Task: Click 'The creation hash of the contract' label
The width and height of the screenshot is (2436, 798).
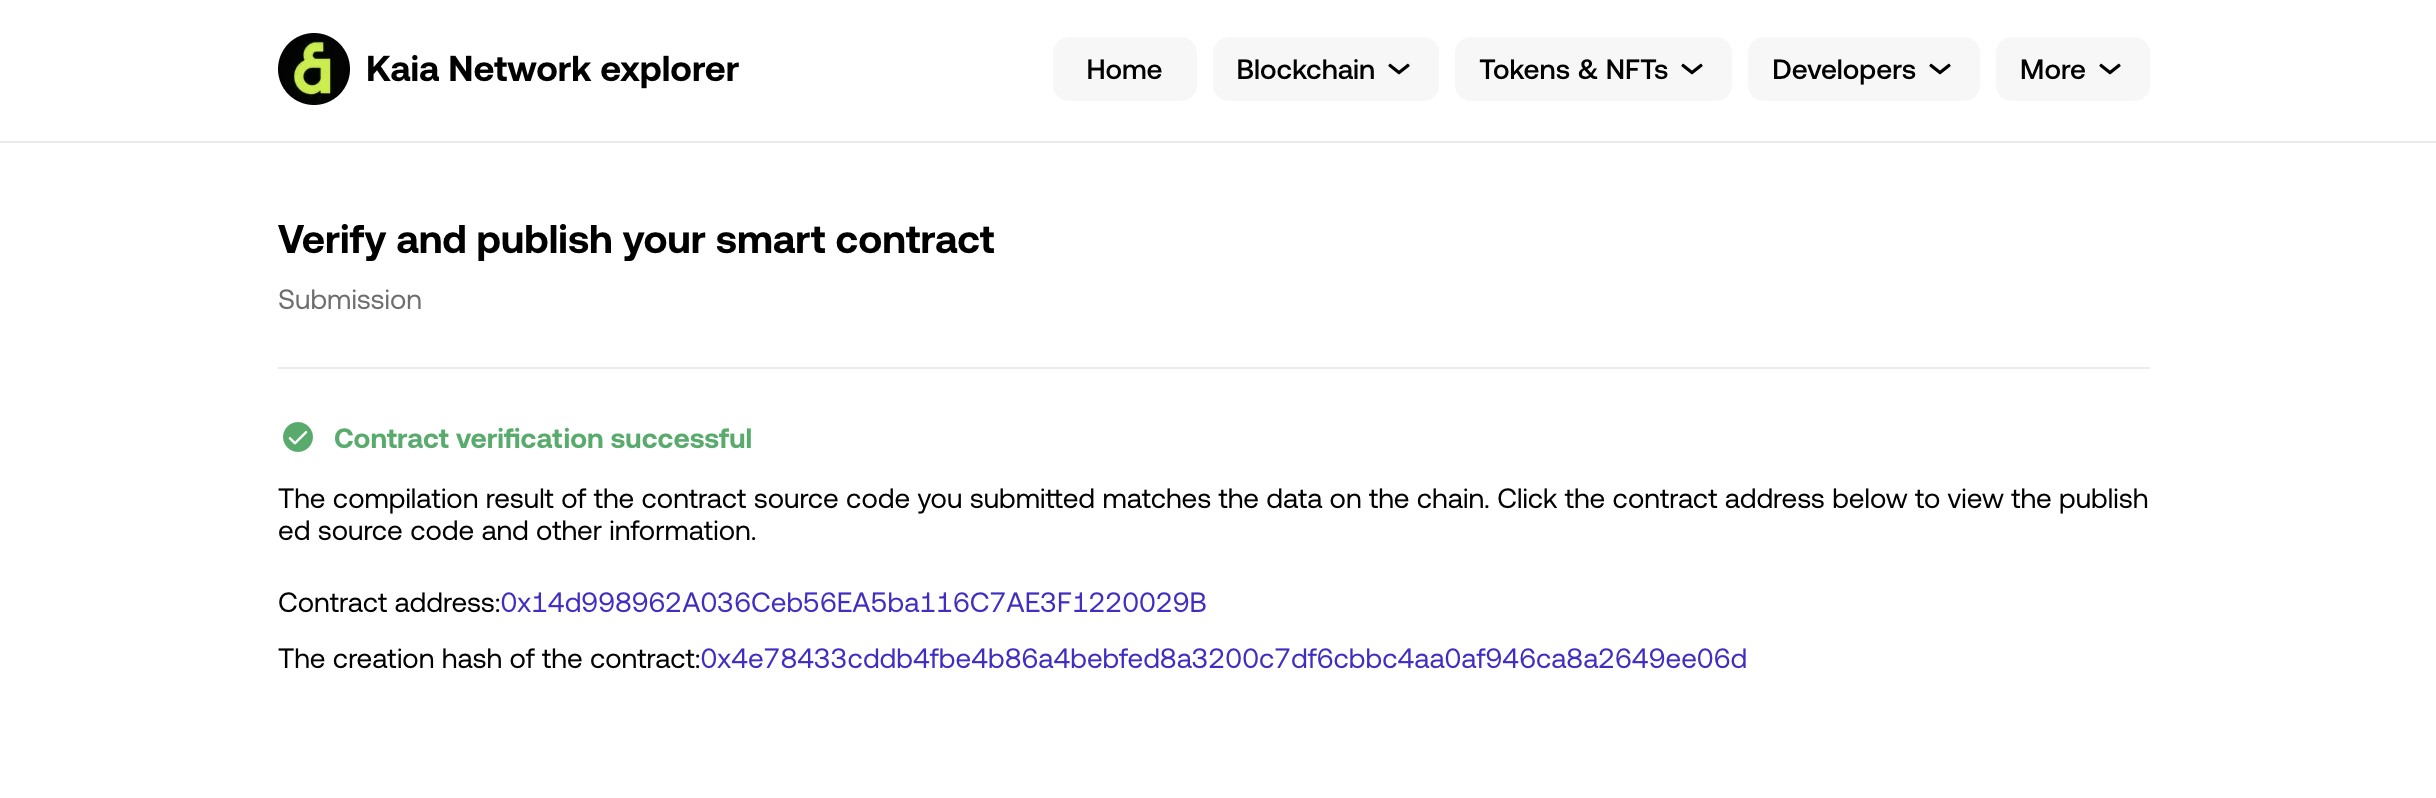Action: pyautogui.click(x=489, y=658)
